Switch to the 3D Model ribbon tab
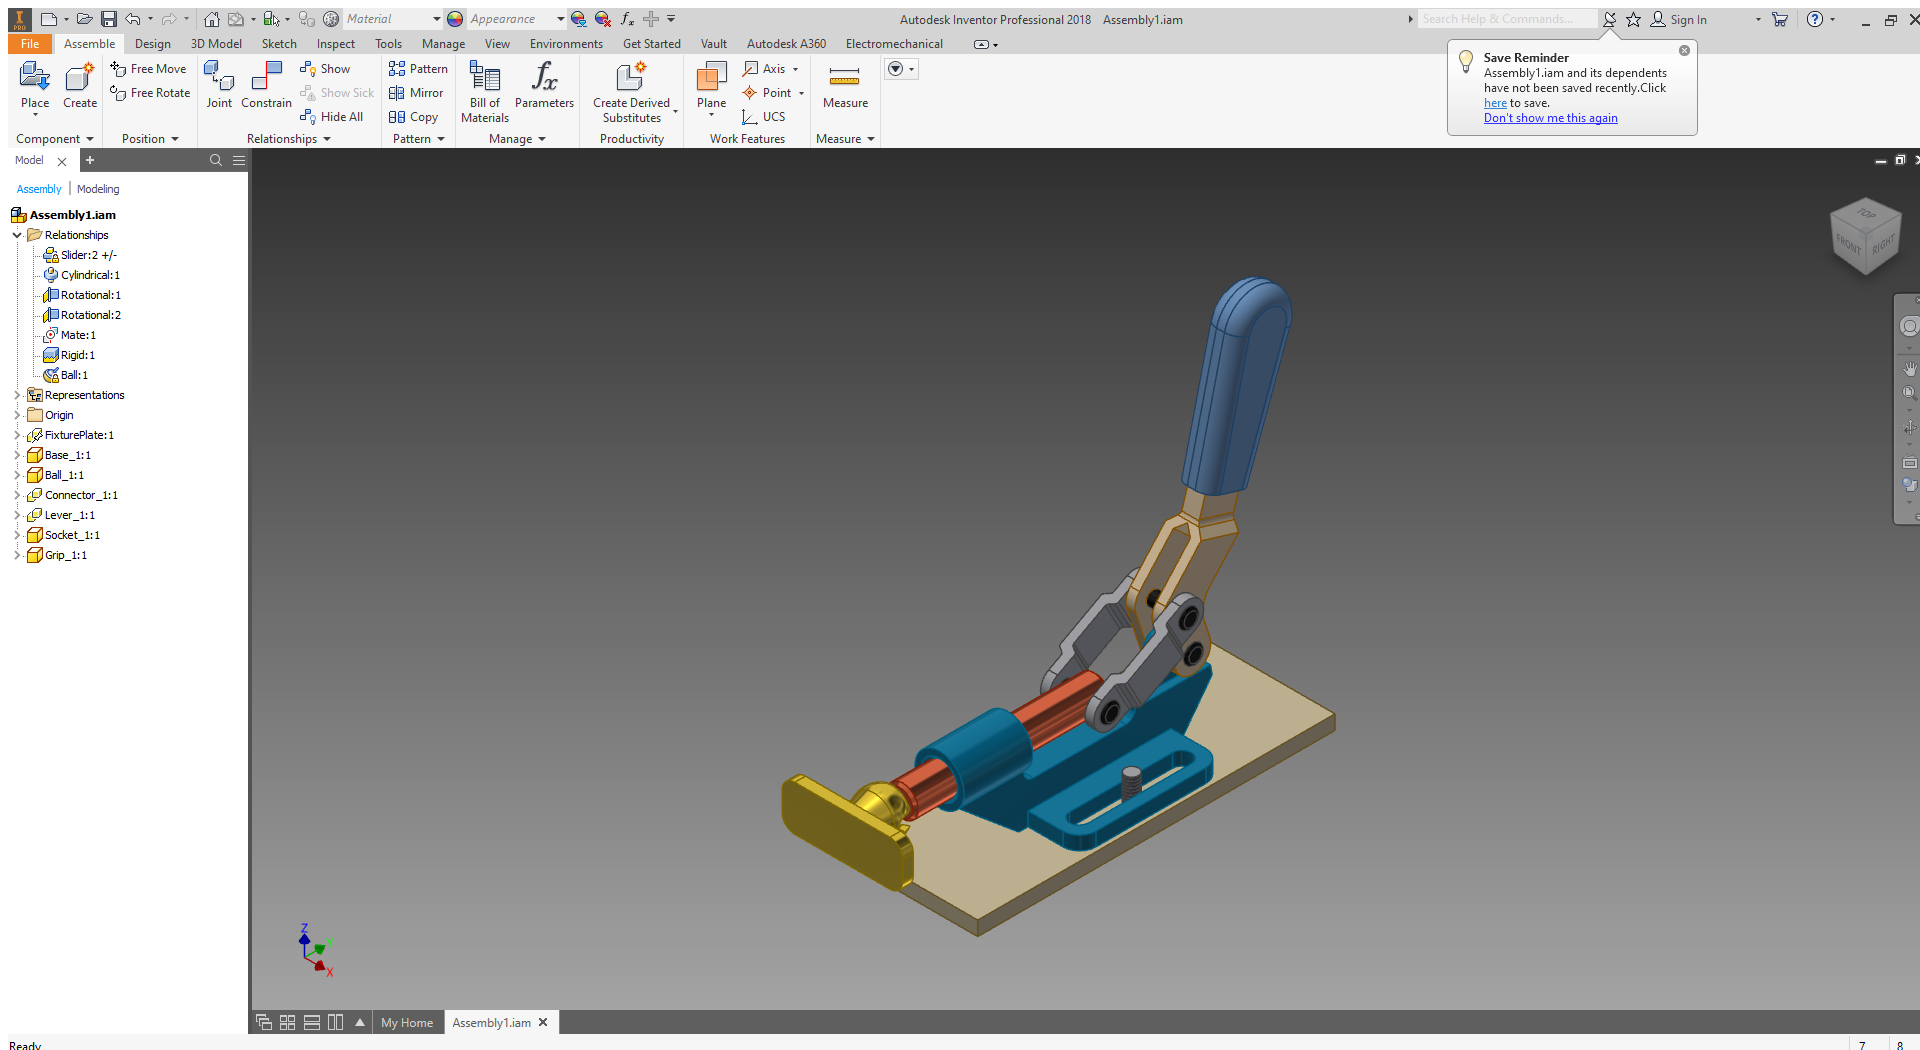Viewport: 1920px width, 1050px height. click(216, 43)
